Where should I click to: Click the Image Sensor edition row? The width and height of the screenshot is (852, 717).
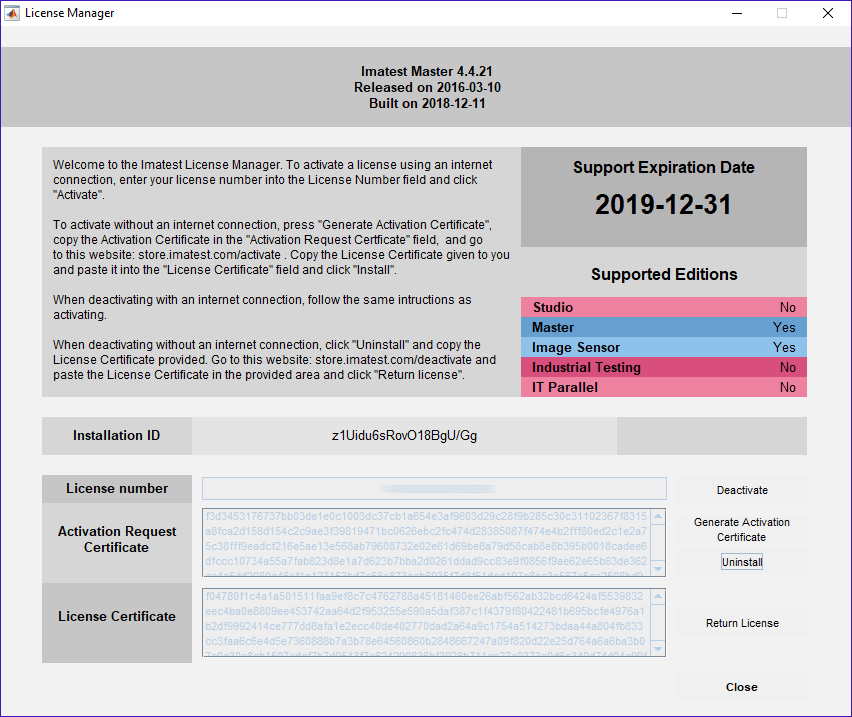(663, 348)
